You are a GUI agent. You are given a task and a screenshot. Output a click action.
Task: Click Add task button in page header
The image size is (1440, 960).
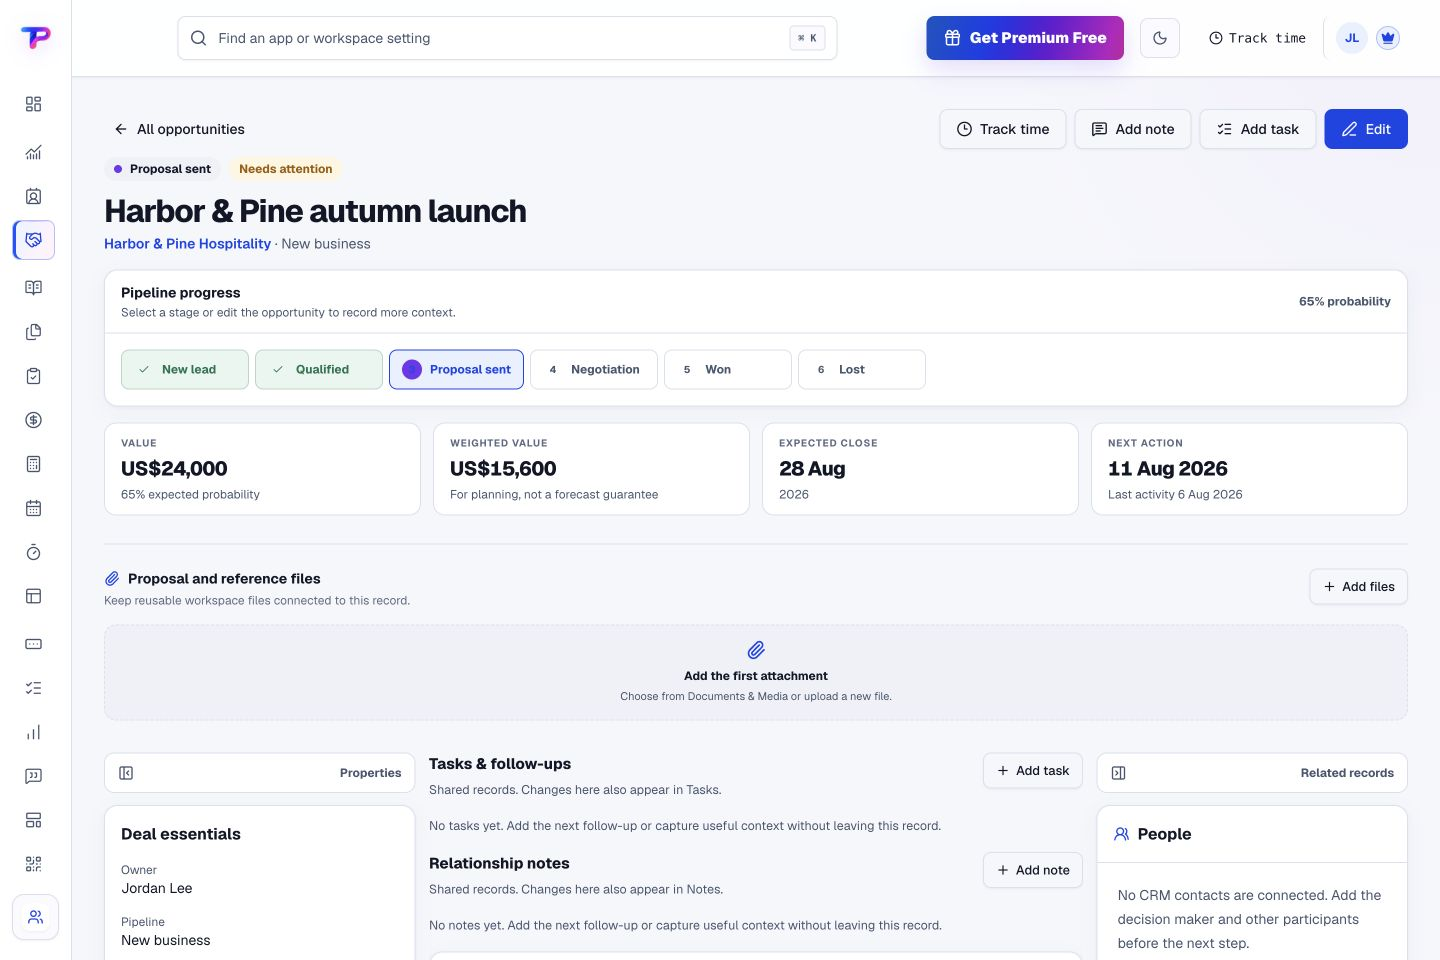(x=1258, y=129)
